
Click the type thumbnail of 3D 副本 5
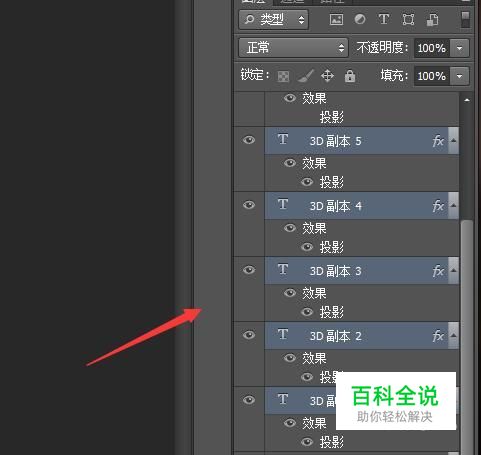pyautogui.click(x=283, y=139)
